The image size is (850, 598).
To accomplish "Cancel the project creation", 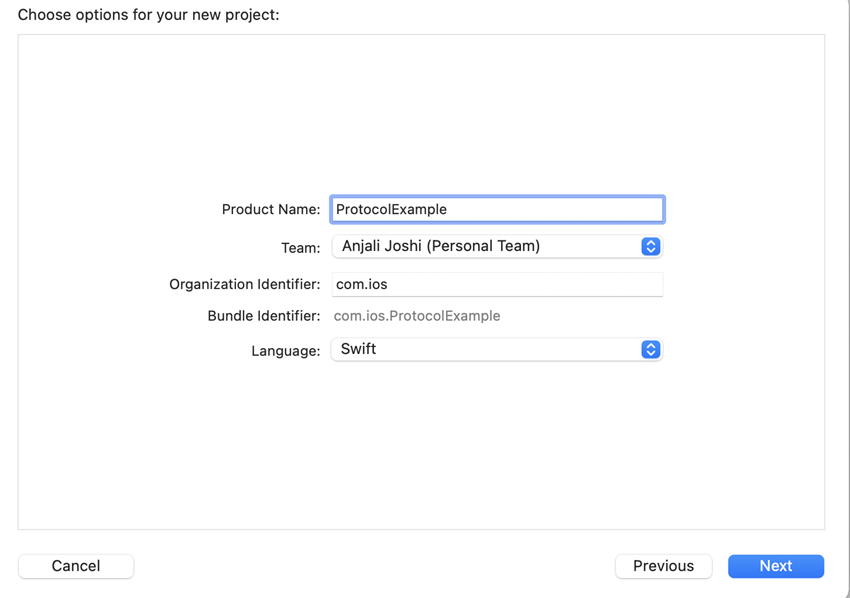I will tap(76, 566).
